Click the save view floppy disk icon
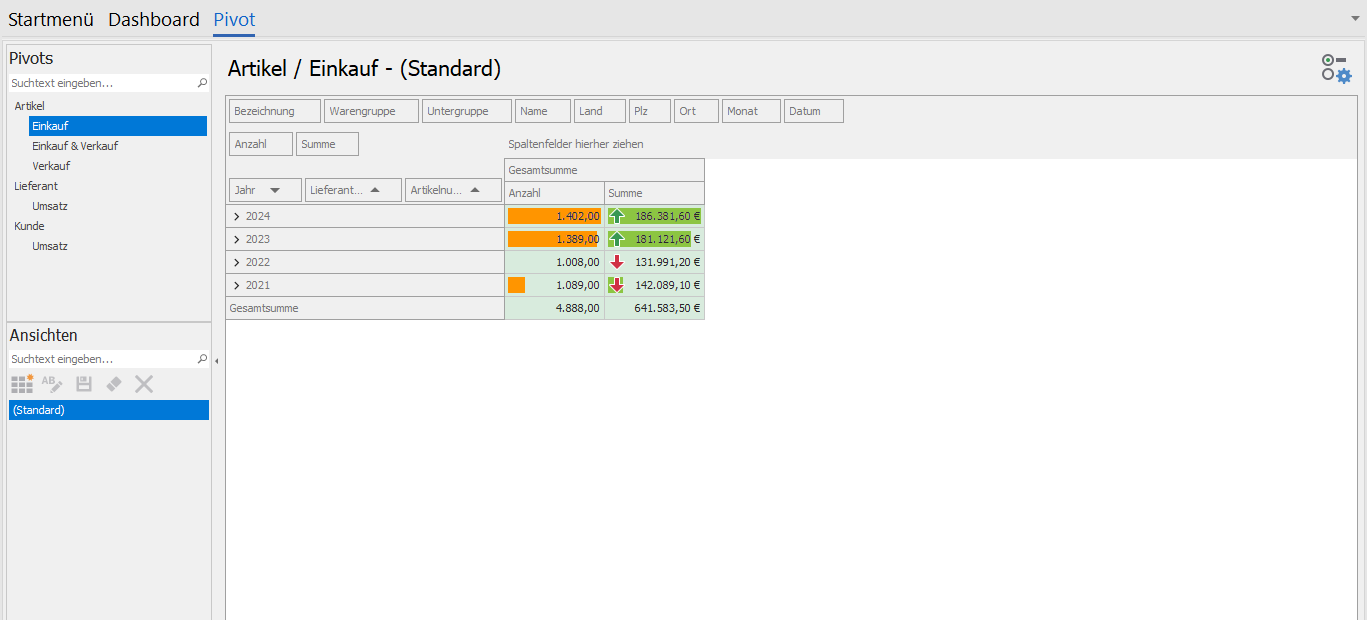Screen dimensions: 1367x620 pyautogui.click(x=84, y=384)
